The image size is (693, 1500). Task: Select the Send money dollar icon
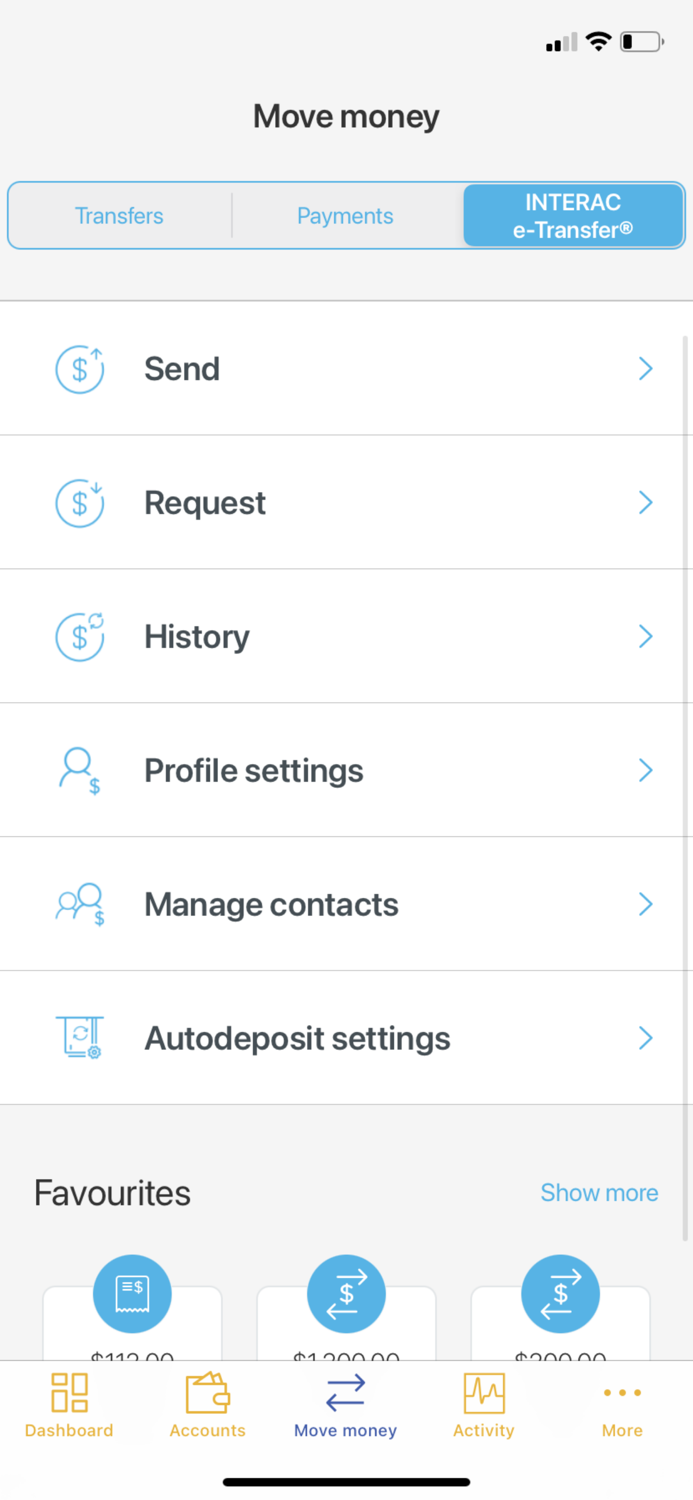[80, 368]
